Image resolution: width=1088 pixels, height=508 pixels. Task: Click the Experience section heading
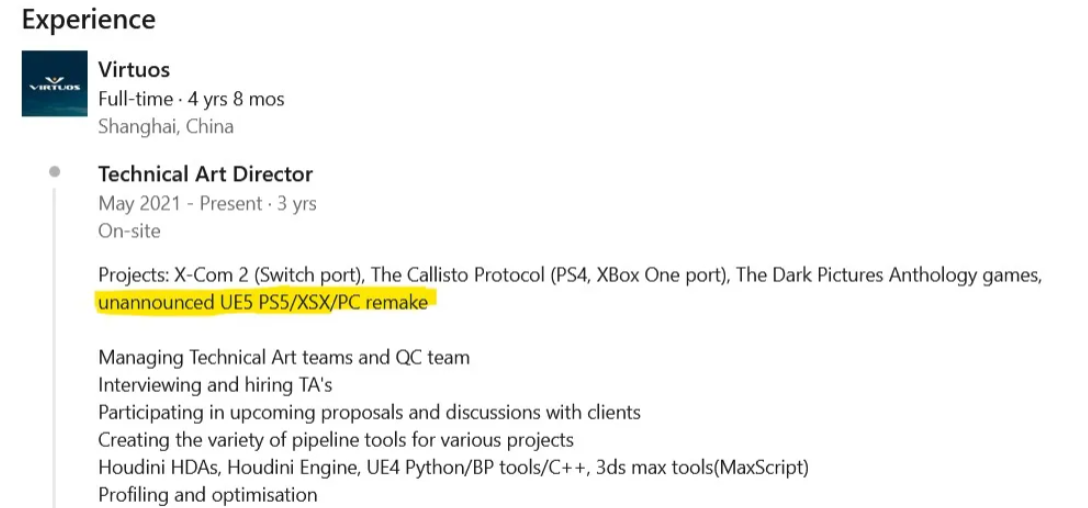tap(89, 20)
